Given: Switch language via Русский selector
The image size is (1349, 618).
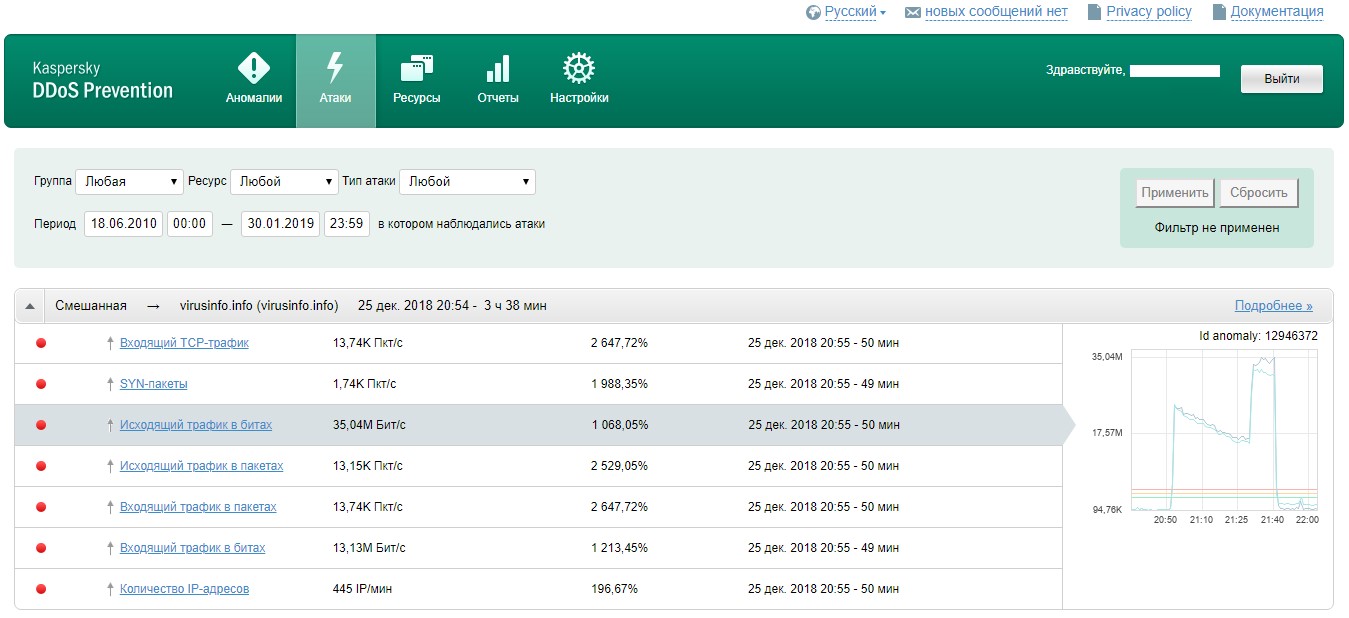Looking at the screenshot, I should 848,12.
